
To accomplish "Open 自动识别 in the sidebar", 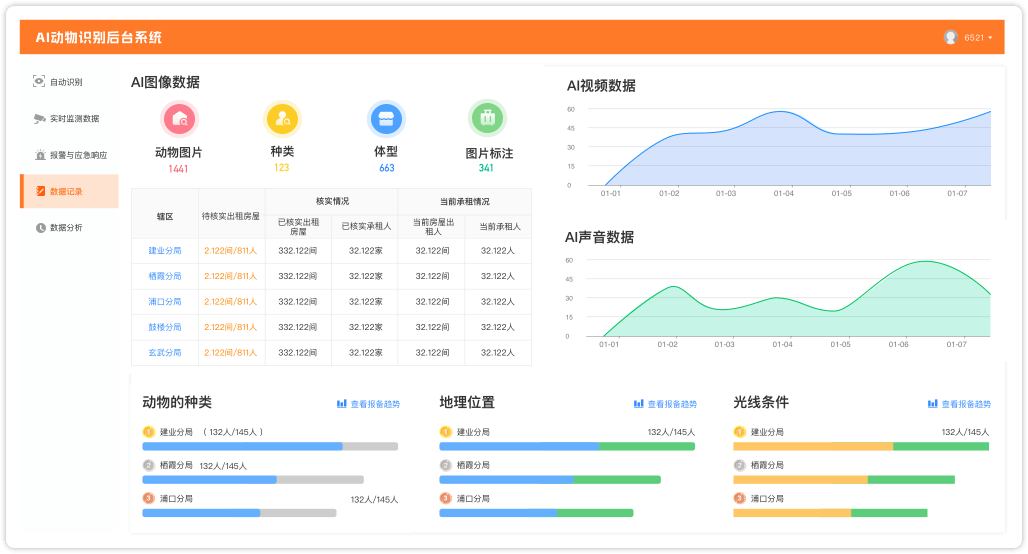I will [x=66, y=82].
